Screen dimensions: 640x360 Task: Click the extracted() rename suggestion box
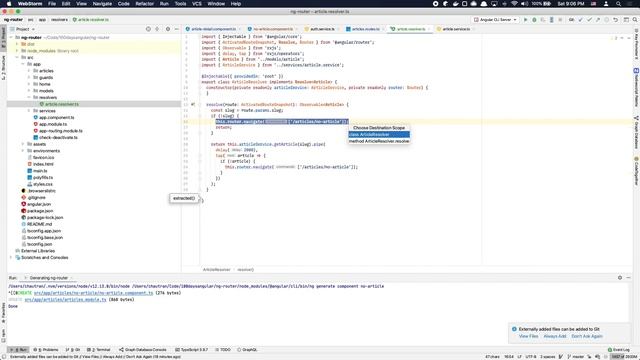tap(184, 198)
